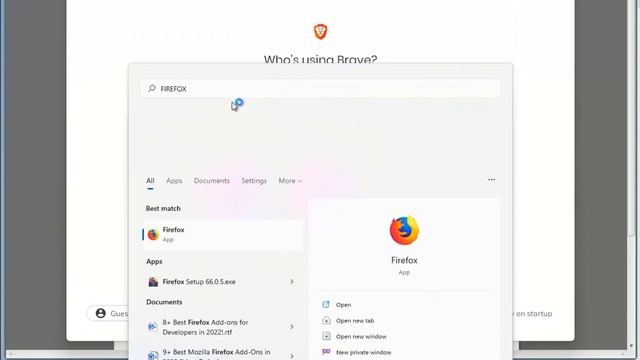This screenshot has width=640, height=360.
Task: Click the Guest profile avatar icon
Action: [x=100, y=313]
